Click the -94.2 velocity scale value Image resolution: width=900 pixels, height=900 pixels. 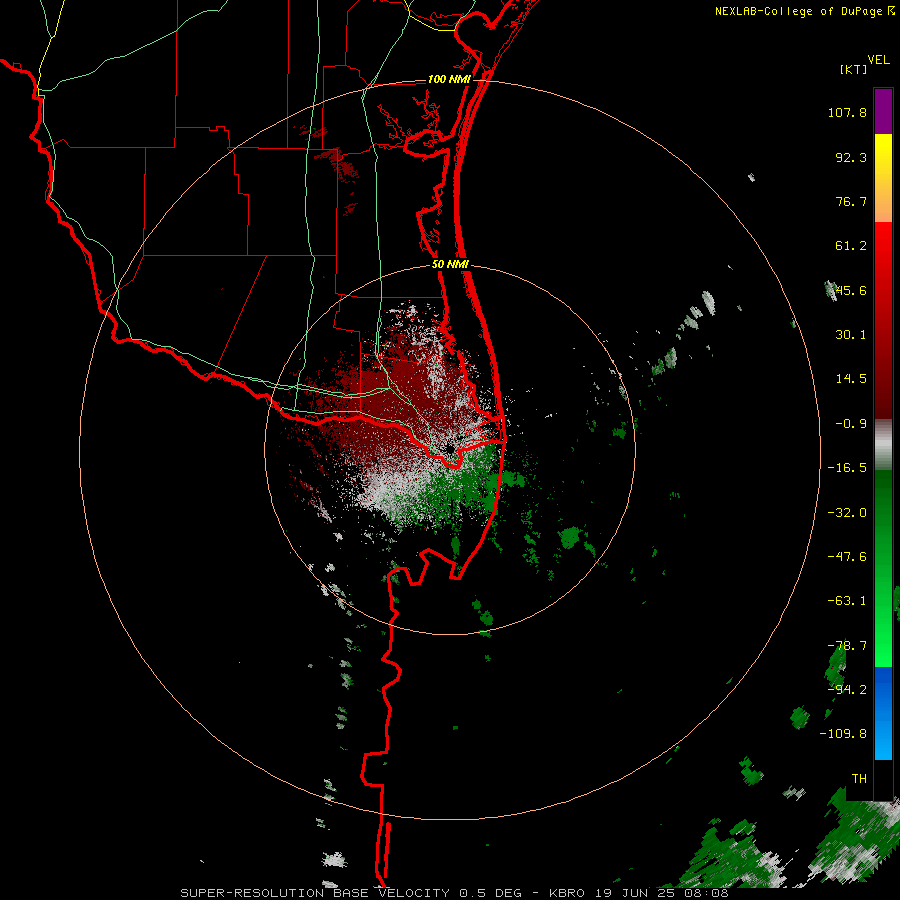click(847, 690)
